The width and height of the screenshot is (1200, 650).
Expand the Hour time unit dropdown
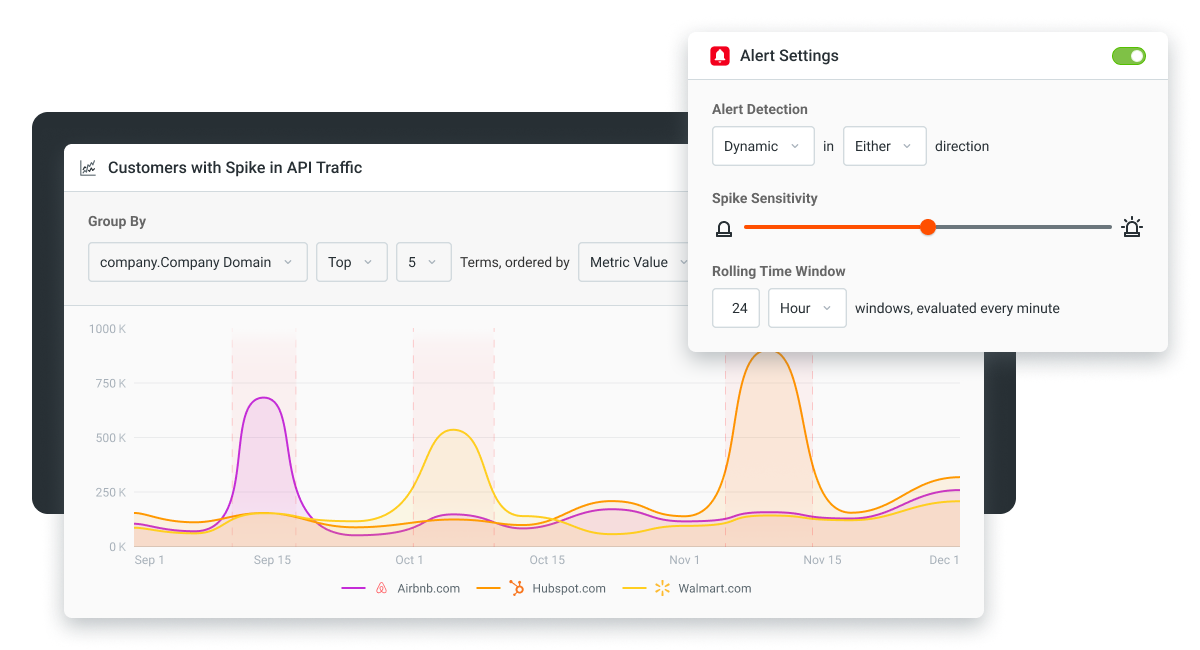807,308
